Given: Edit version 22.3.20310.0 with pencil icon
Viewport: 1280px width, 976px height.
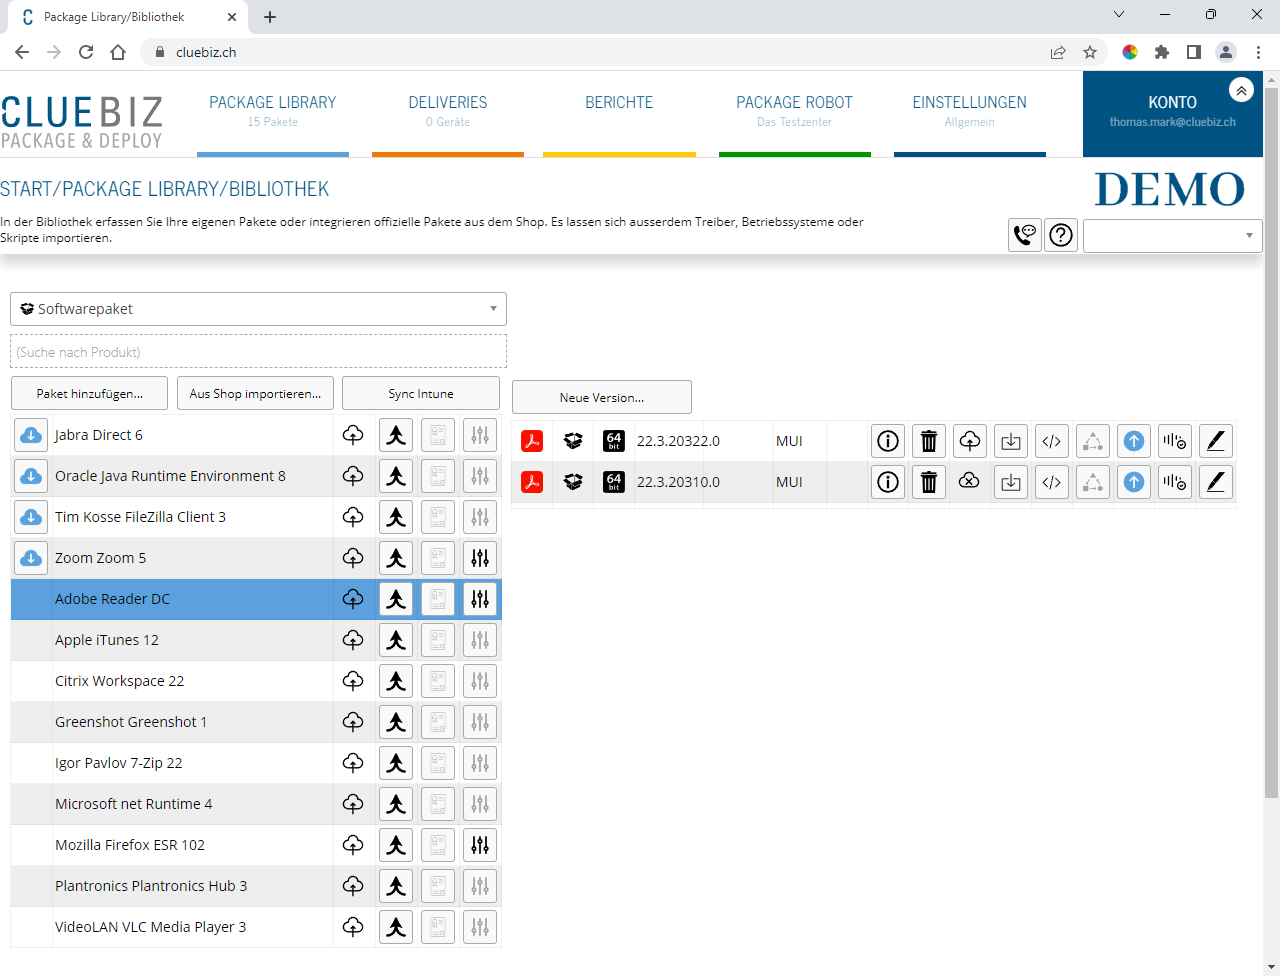Looking at the screenshot, I should click(x=1216, y=482).
